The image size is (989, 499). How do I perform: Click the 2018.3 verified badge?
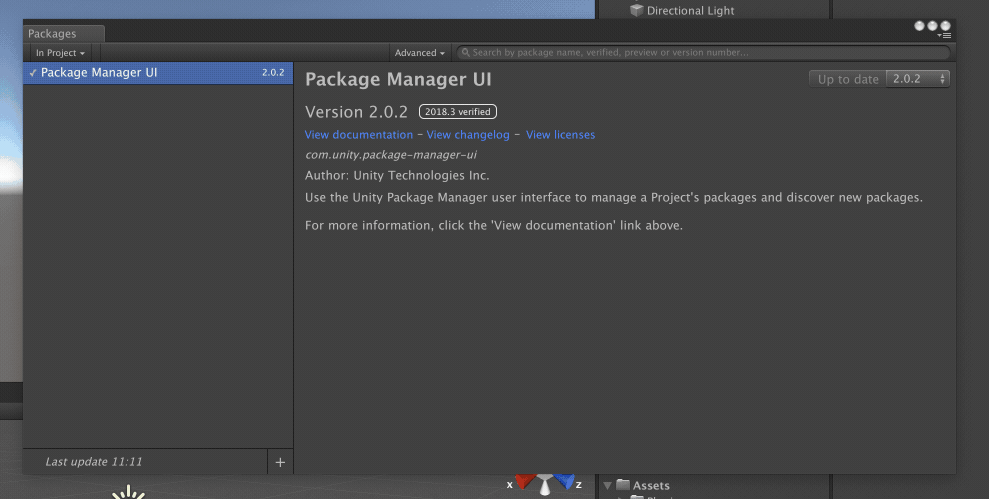point(458,112)
